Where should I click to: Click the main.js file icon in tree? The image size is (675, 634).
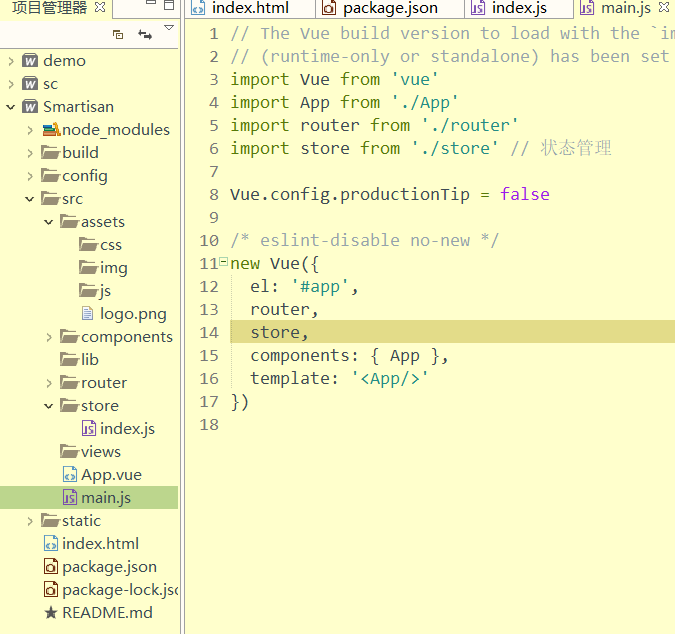coord(70,498)
